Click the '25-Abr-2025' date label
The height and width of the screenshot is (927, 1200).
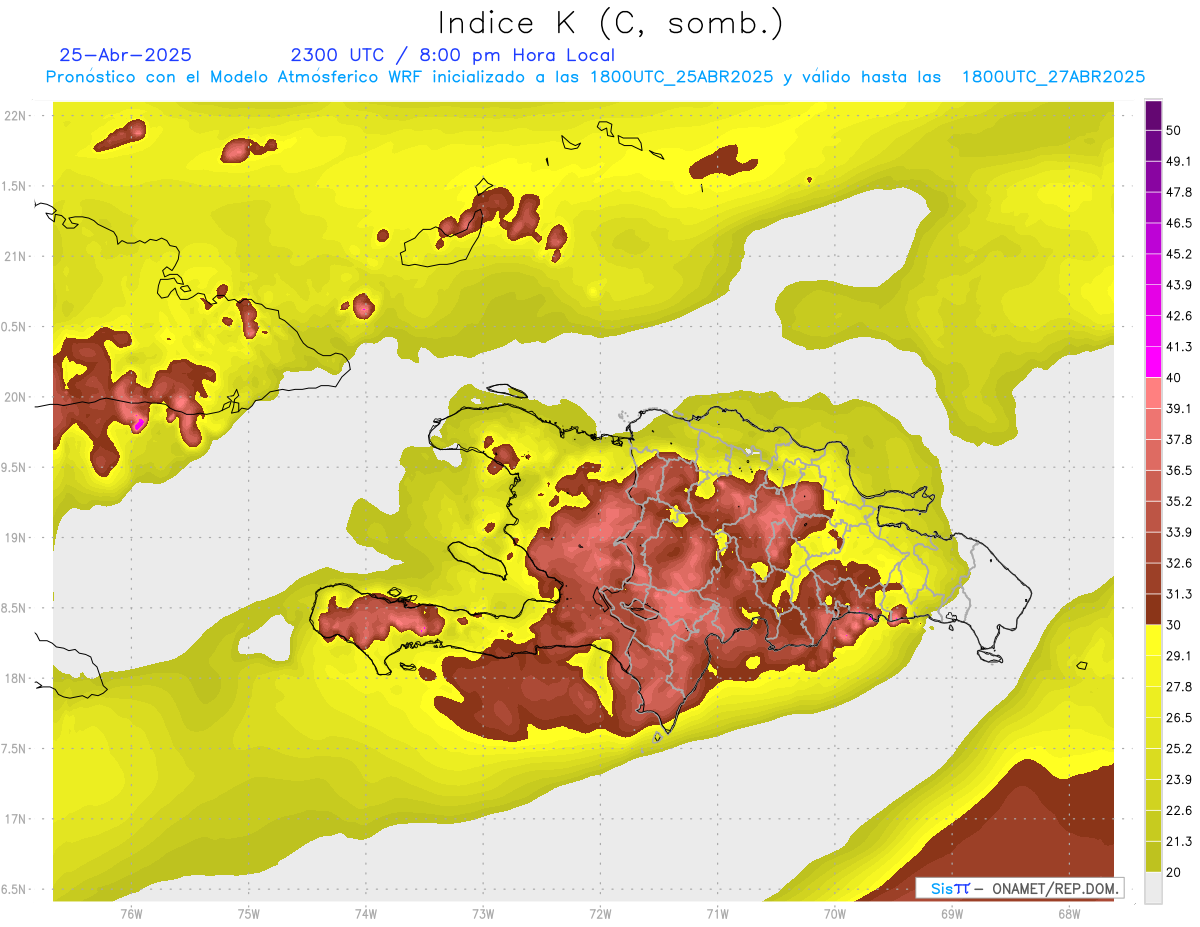125,55
